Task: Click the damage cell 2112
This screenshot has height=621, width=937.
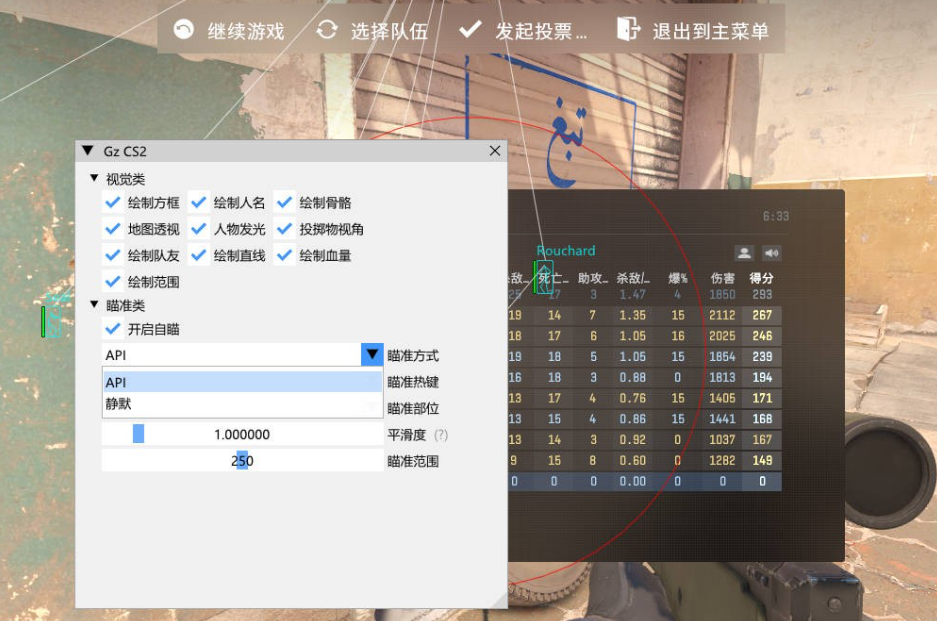Action: (x=722, y=315)
